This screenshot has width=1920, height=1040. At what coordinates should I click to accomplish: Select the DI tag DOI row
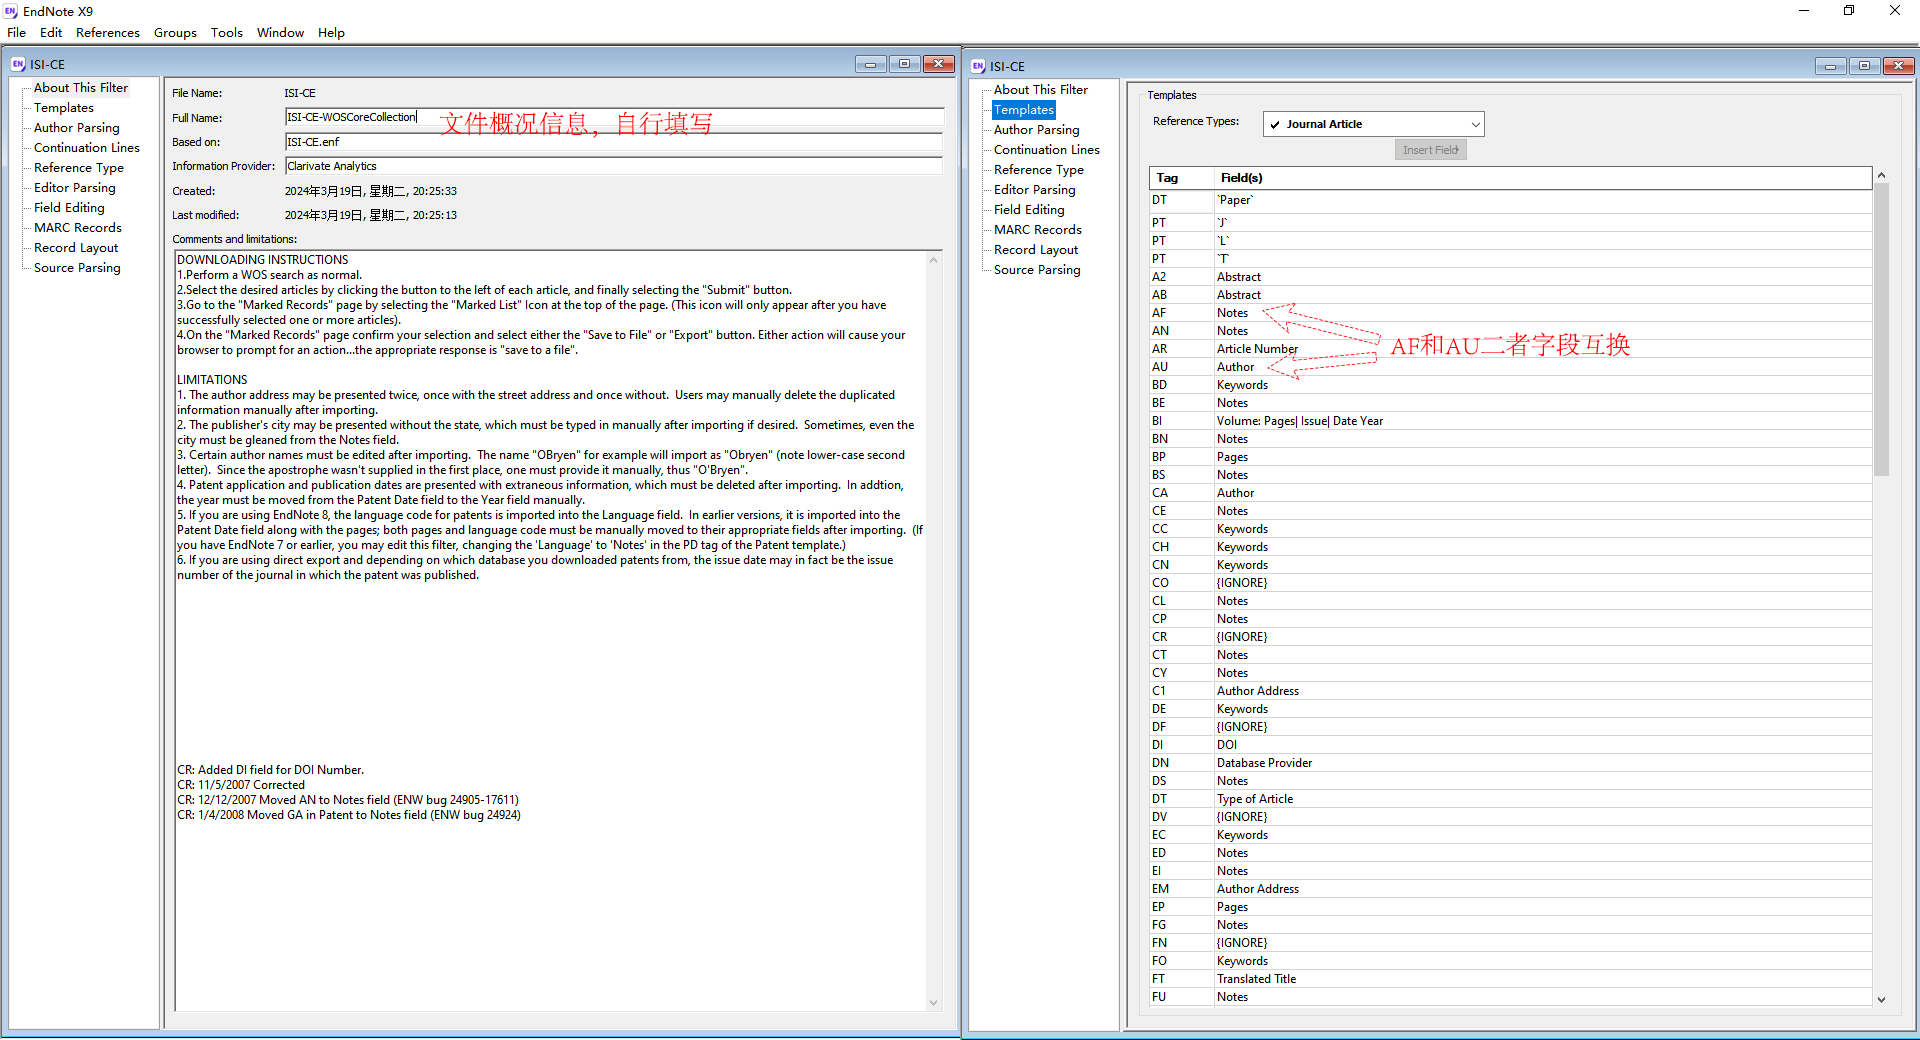point(1510,745)
